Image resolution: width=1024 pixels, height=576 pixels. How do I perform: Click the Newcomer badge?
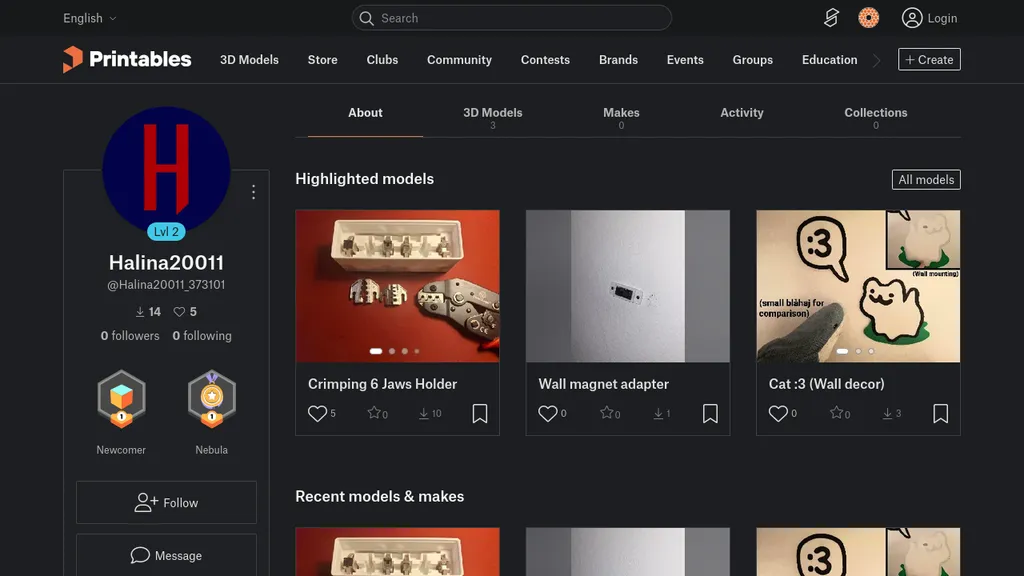click(x=121, y=399)
